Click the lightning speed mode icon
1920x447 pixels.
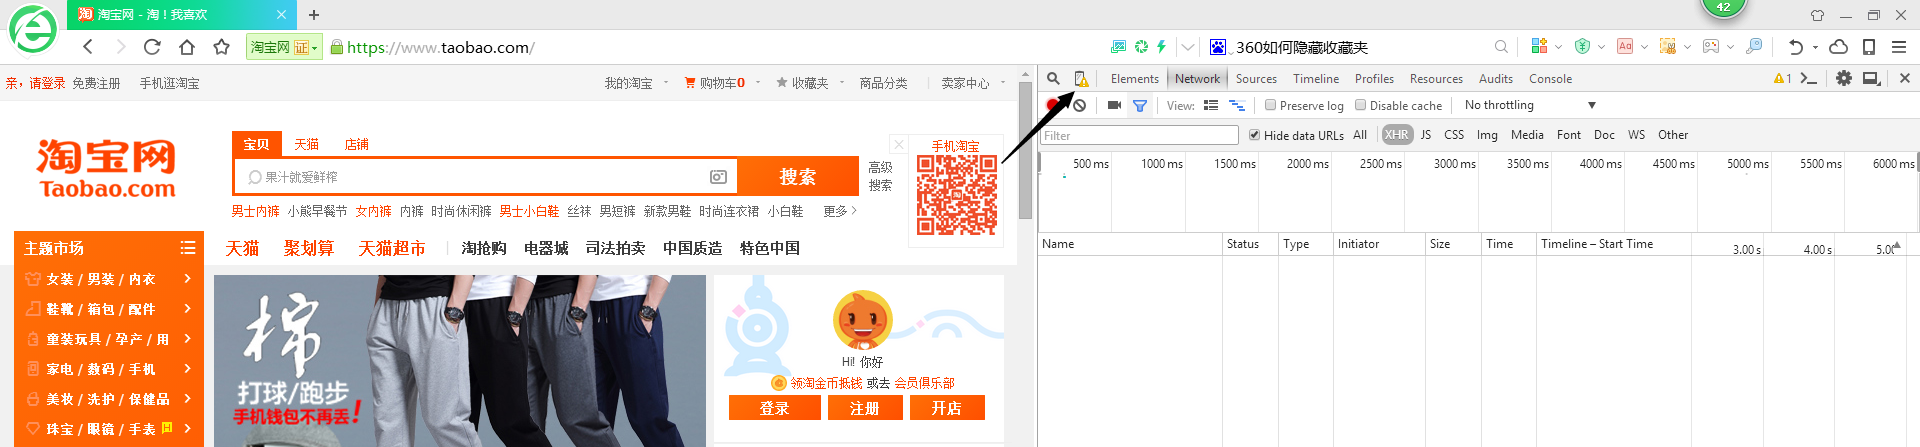pos(1161,46)
